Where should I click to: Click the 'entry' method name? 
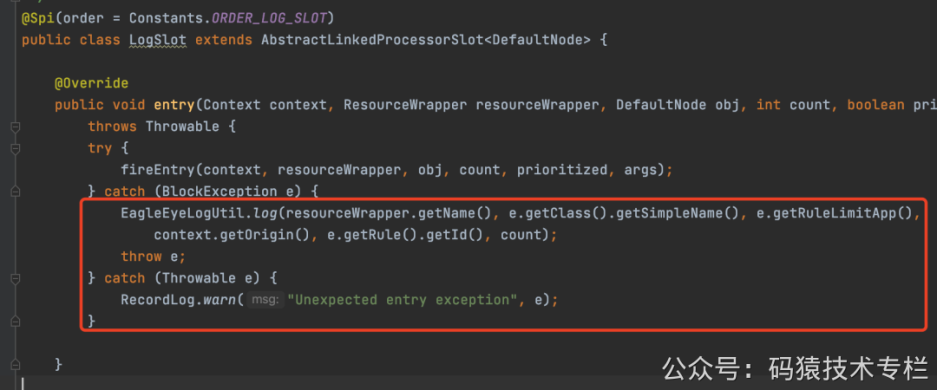coord(174,105)
